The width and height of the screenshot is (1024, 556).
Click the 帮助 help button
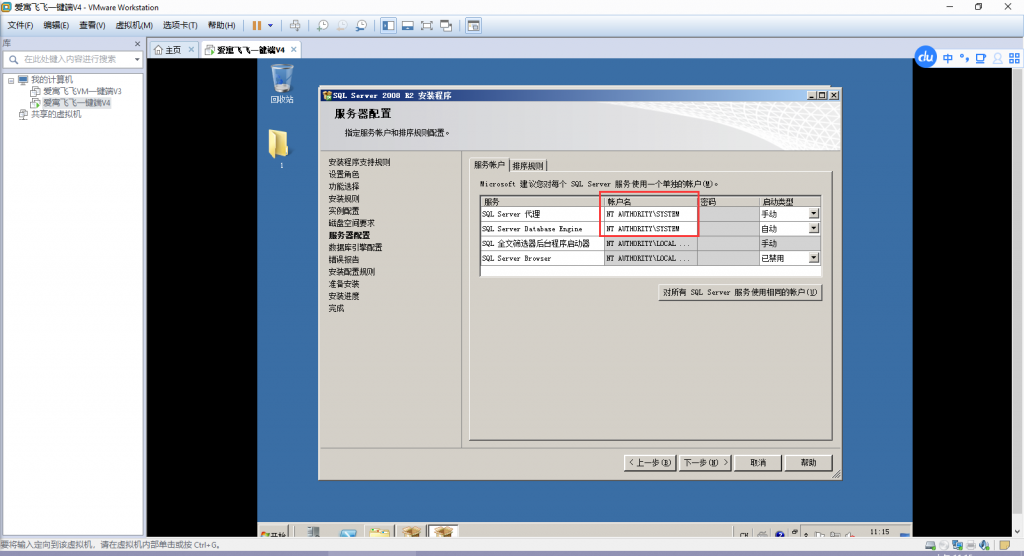[x=808, y=463]
